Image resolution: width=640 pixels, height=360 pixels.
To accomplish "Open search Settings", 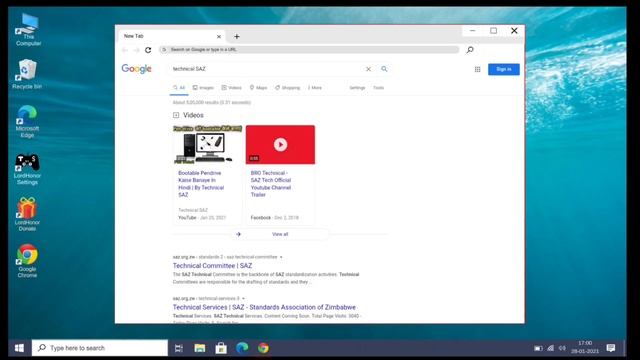I will tap(357, 88).
